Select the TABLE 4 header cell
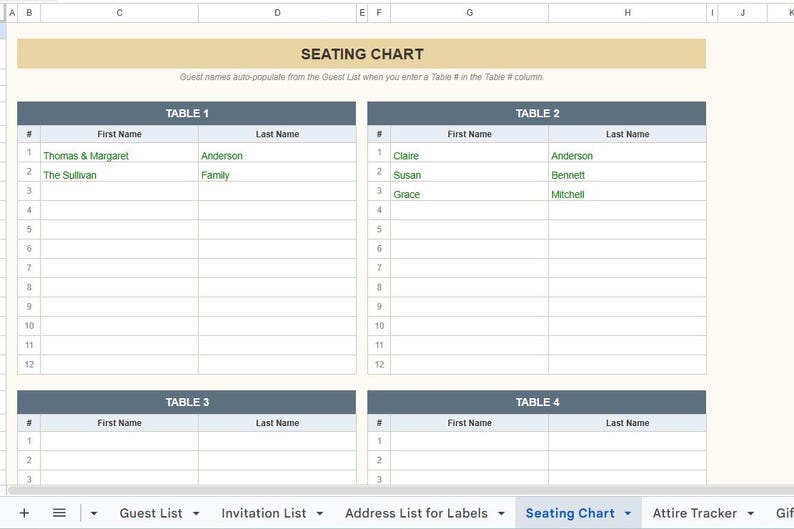Image resolution: width=794 pixels, height=529 pixels. pyautogui.click(x=537, y=402)
